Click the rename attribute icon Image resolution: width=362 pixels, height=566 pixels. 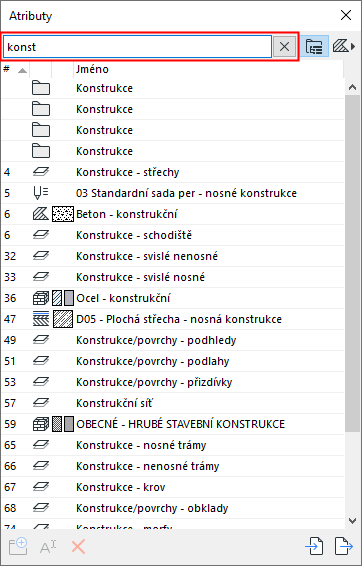pyautogui.click(x=48, y=547)
